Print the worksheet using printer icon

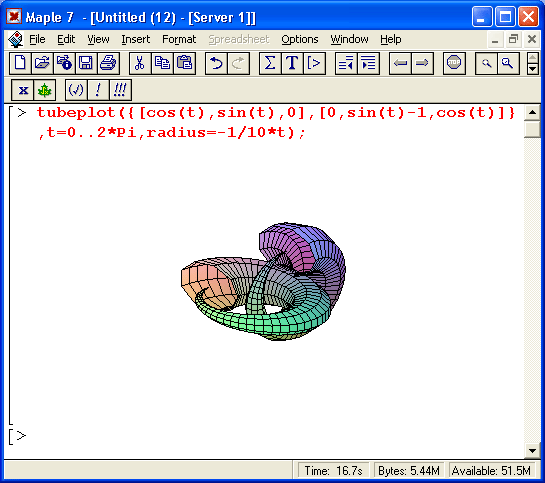pos(108,64)
